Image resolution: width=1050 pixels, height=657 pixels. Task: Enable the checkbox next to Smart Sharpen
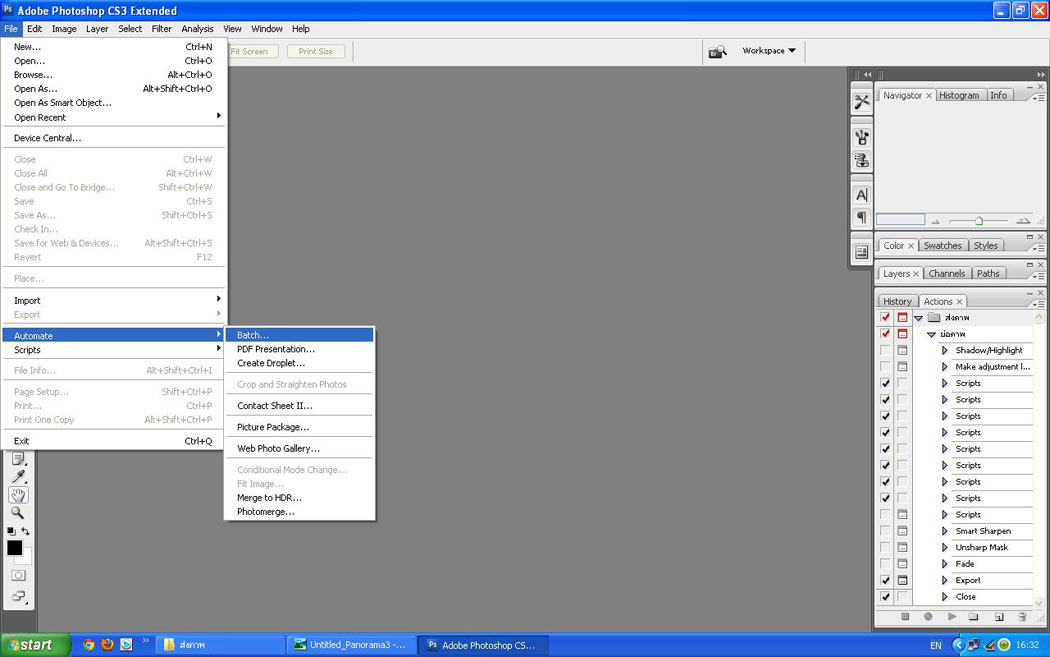click(x=885, y=531)
